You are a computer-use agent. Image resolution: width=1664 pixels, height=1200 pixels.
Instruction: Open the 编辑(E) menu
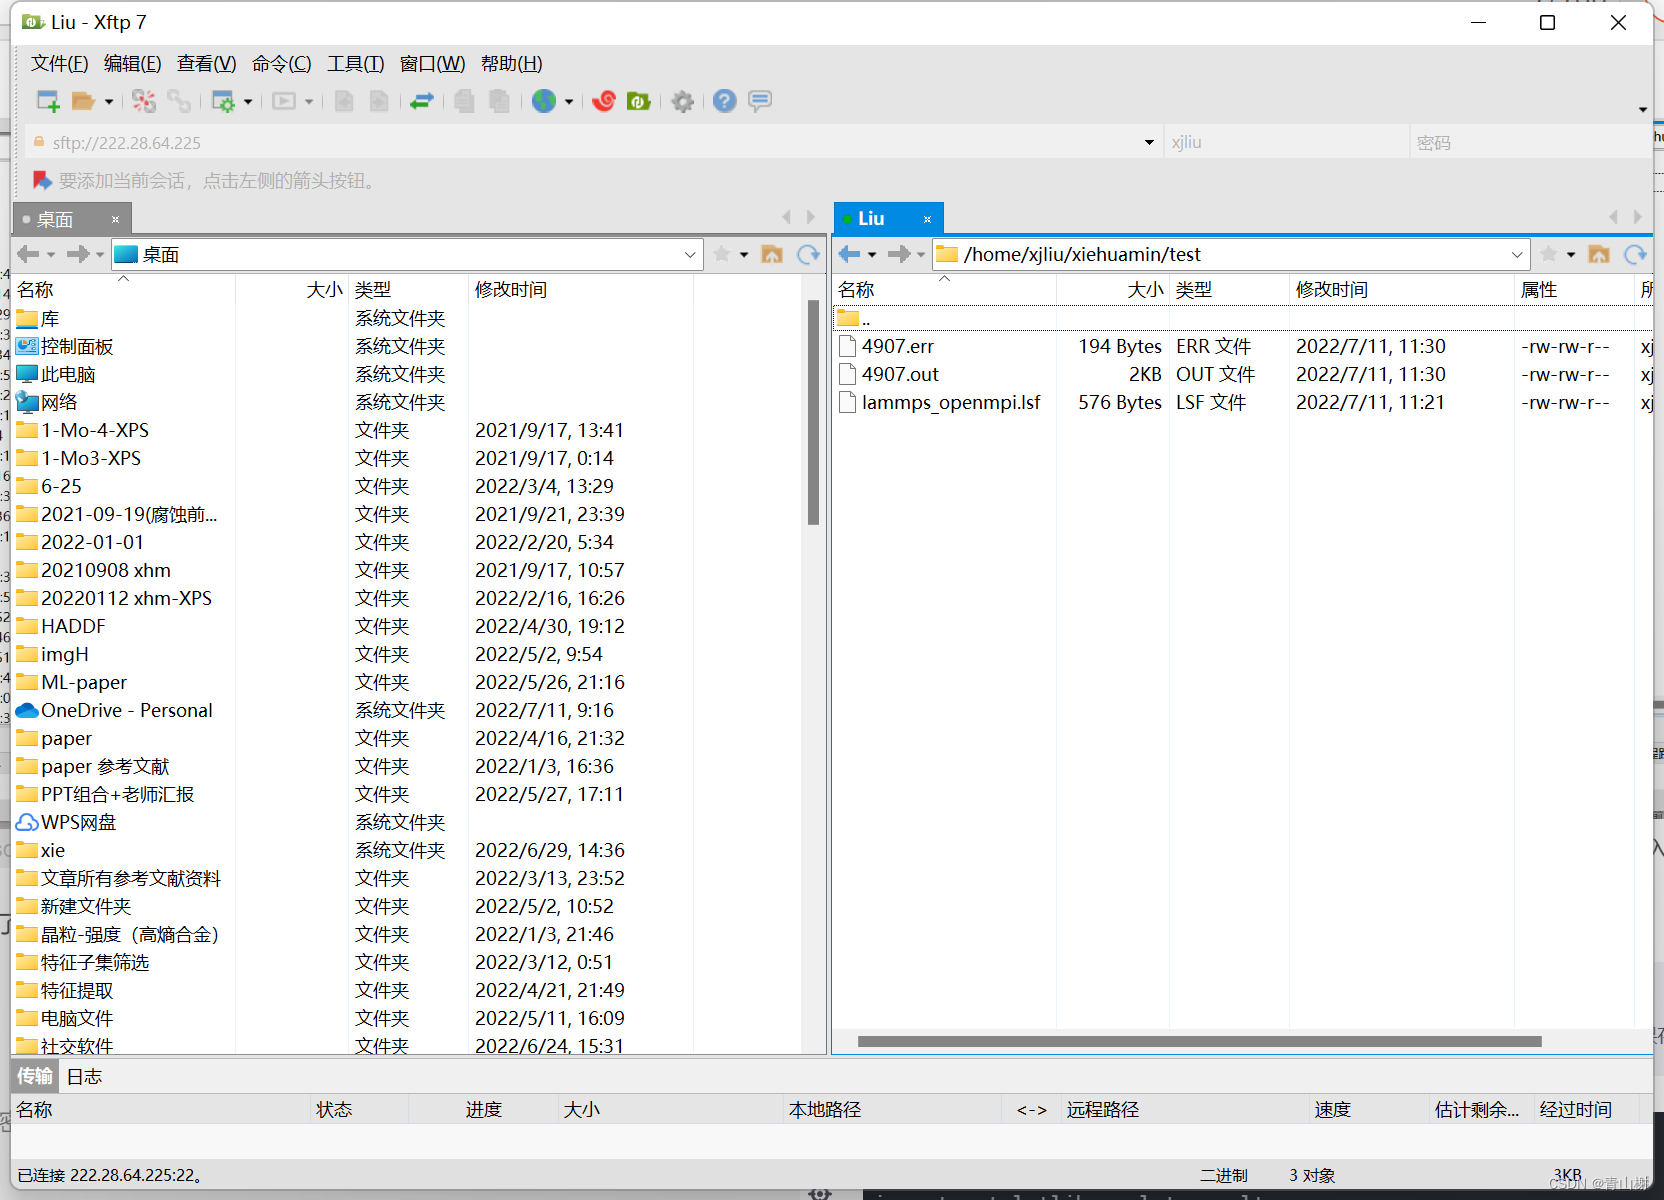click(133, 64)
